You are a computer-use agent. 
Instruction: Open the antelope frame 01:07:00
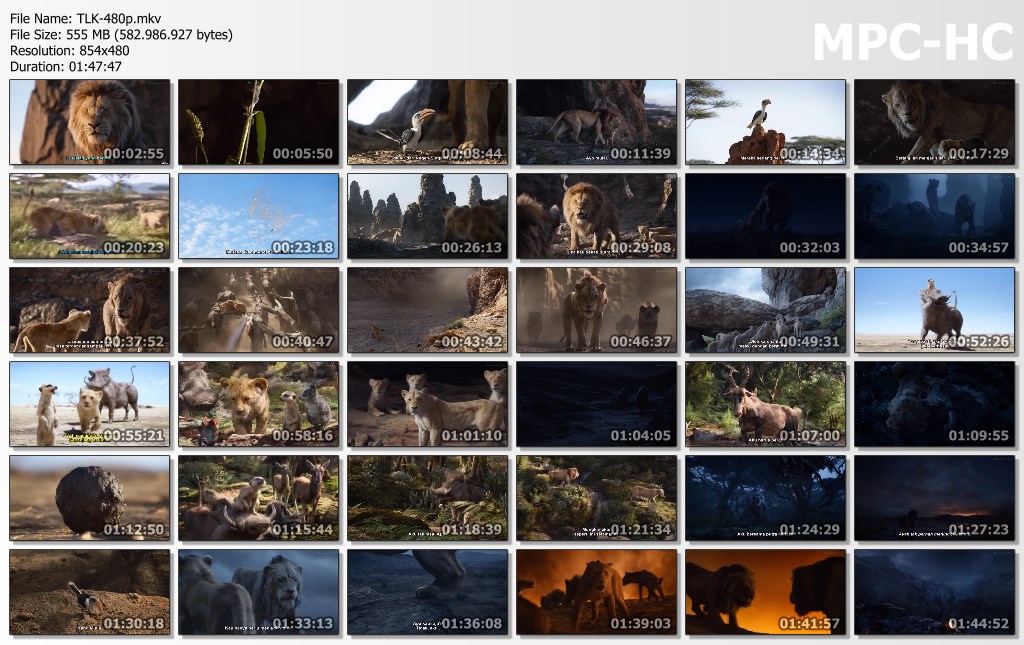point(765,404)
